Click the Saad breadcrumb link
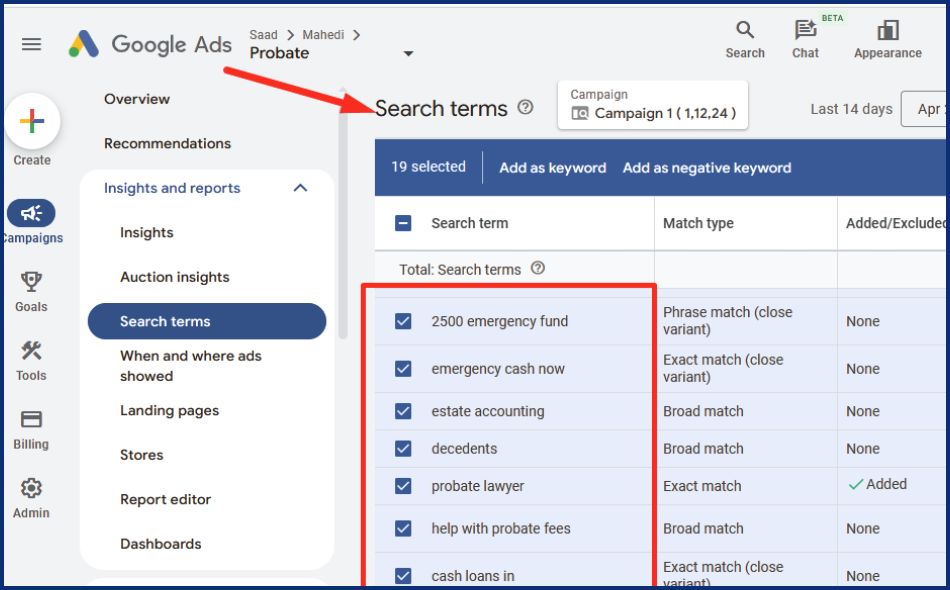The image size is (950, 590). pos(264,35)
